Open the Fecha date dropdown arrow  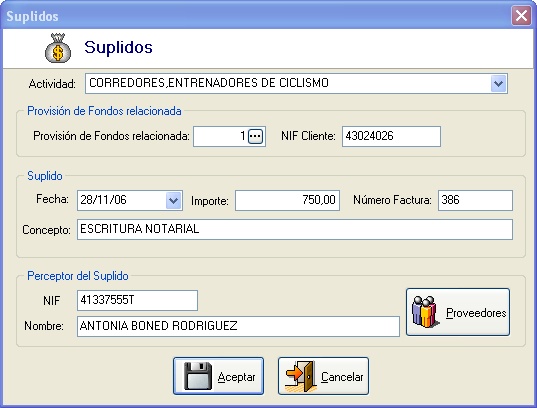[174, 200]
